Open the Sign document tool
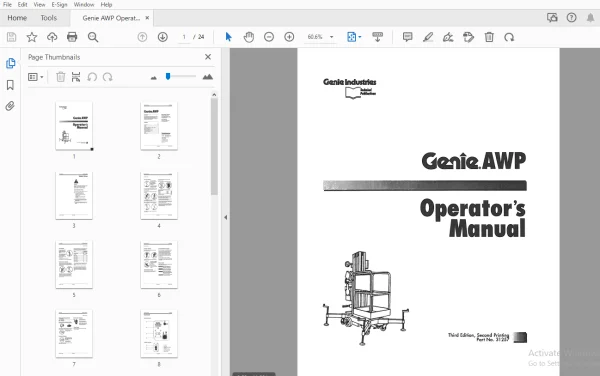 tap(448, 37)
